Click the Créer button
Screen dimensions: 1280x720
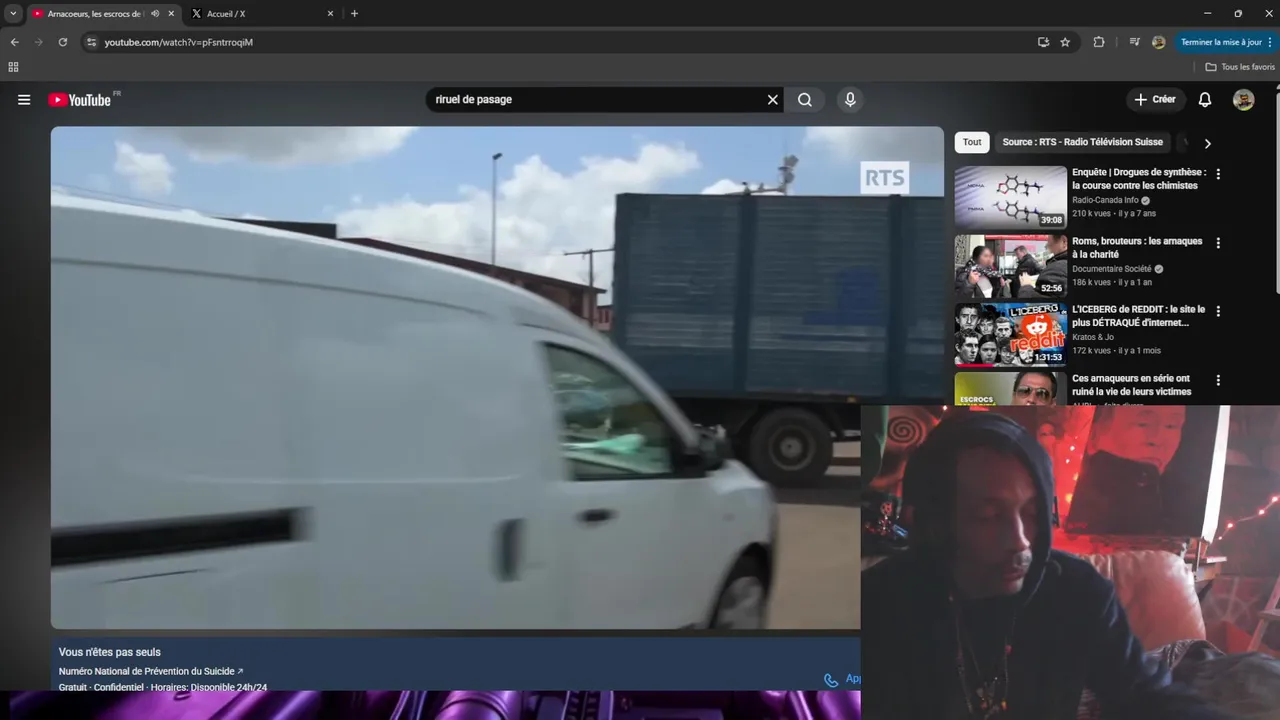[1155, 100]
